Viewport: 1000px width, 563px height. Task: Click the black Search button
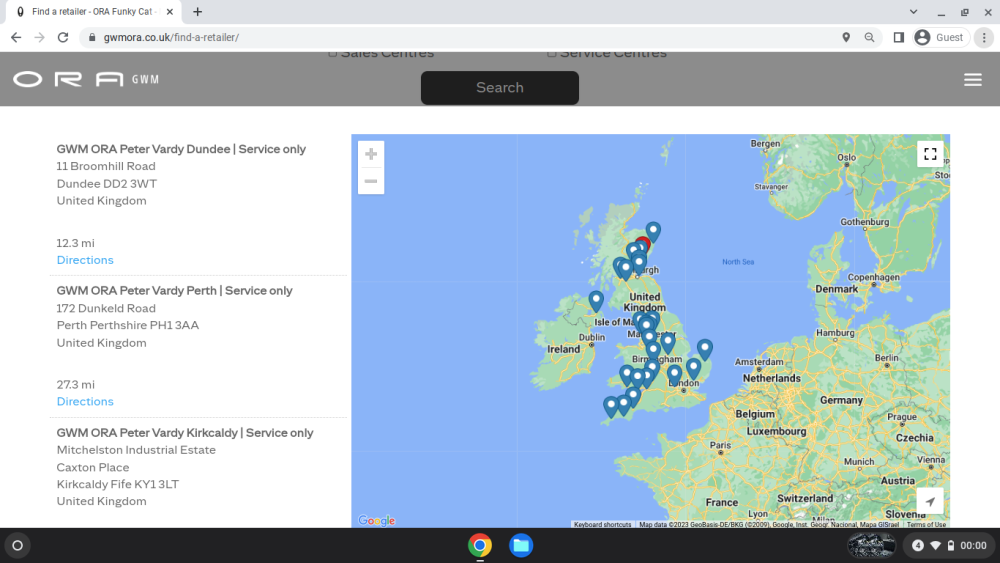pyautogui.click(x=499, y=87)
